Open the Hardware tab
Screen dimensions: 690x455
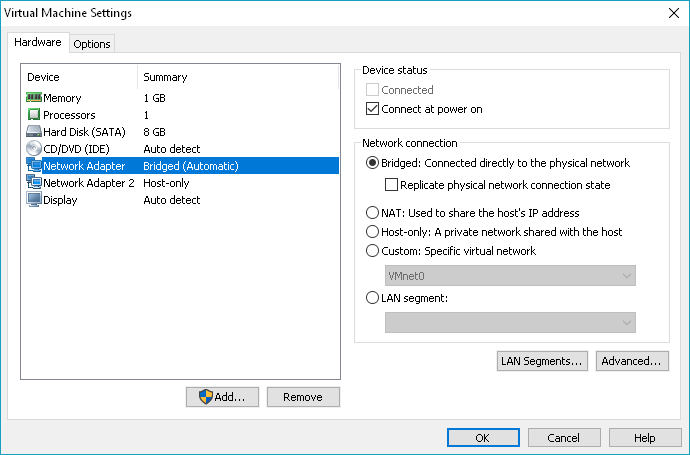pyautogui.click(x=39, y=43)
